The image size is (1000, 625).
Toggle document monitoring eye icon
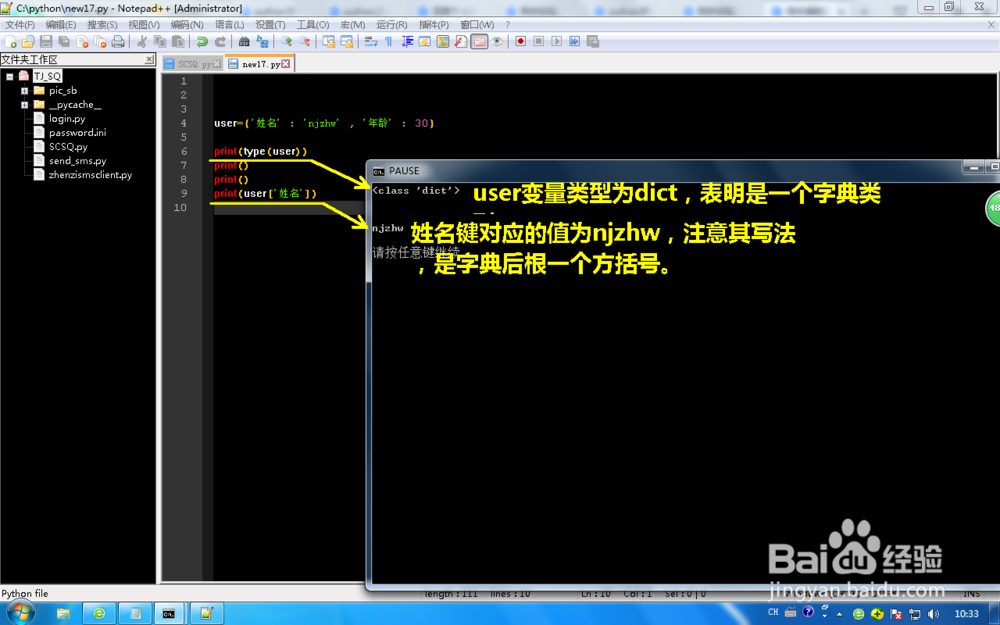(497, 42)
